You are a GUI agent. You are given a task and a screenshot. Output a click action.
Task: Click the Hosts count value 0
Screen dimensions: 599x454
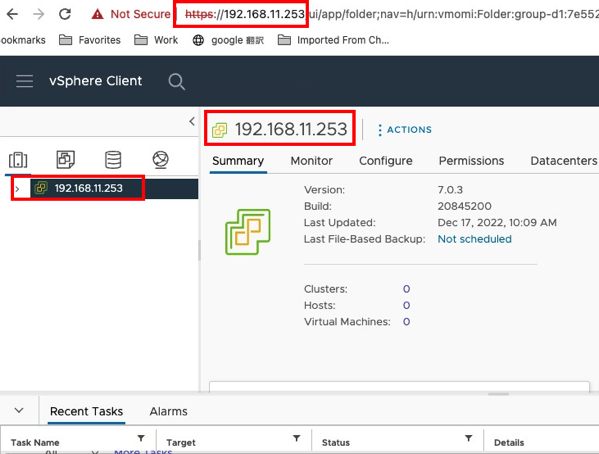(406, 305)
